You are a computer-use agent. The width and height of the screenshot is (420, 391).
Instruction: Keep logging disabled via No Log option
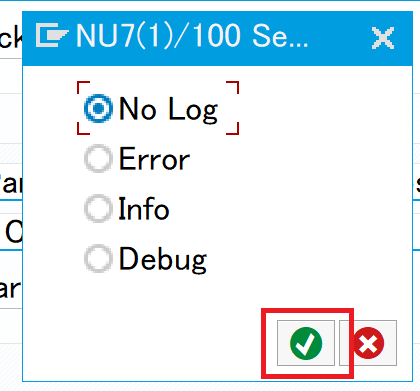coord(98,108)
